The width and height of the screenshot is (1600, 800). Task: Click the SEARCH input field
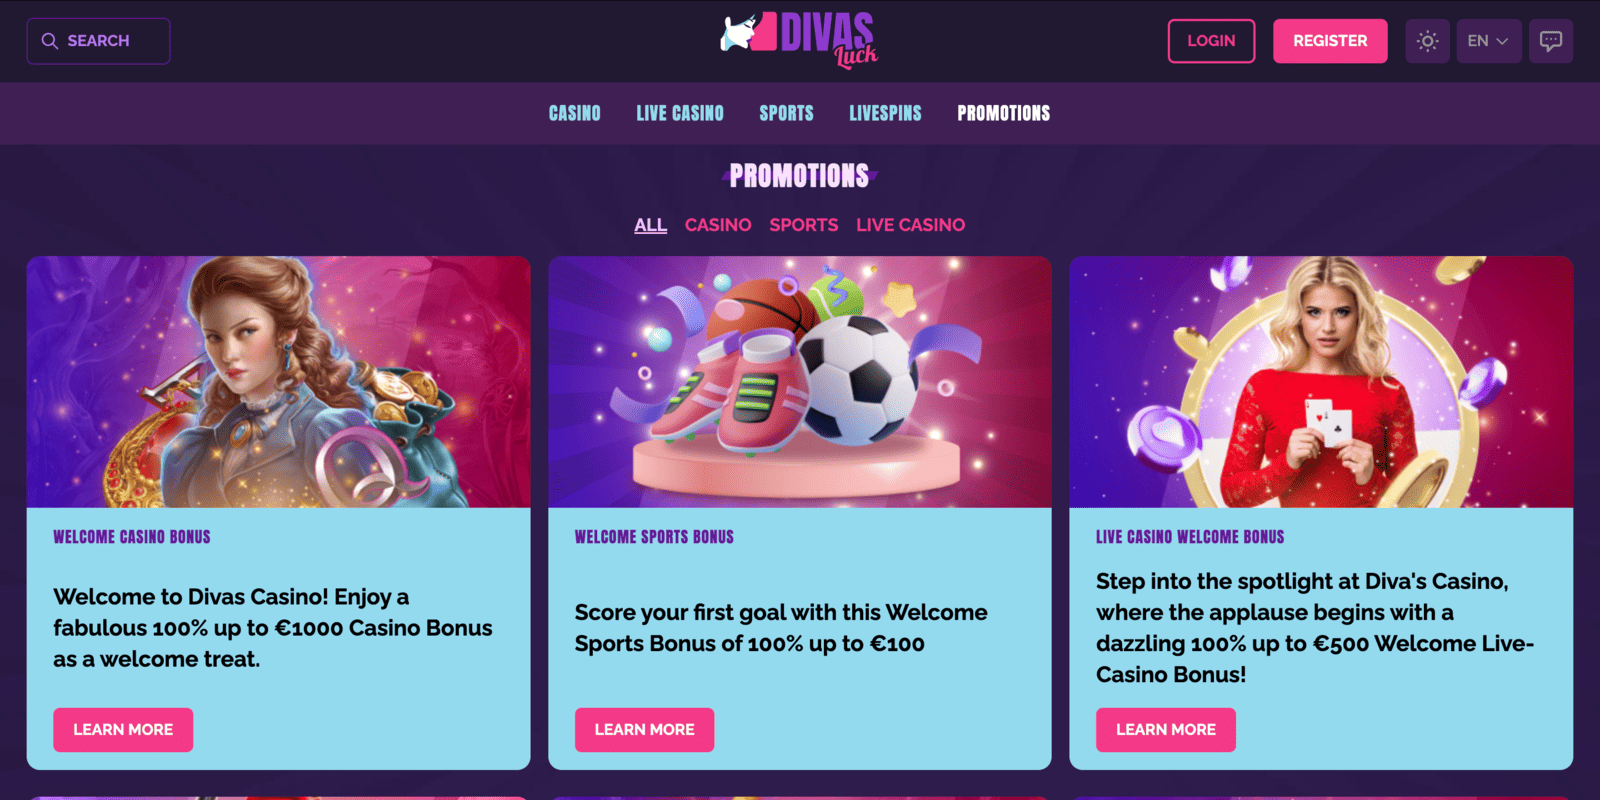click(x=98, y=41)
